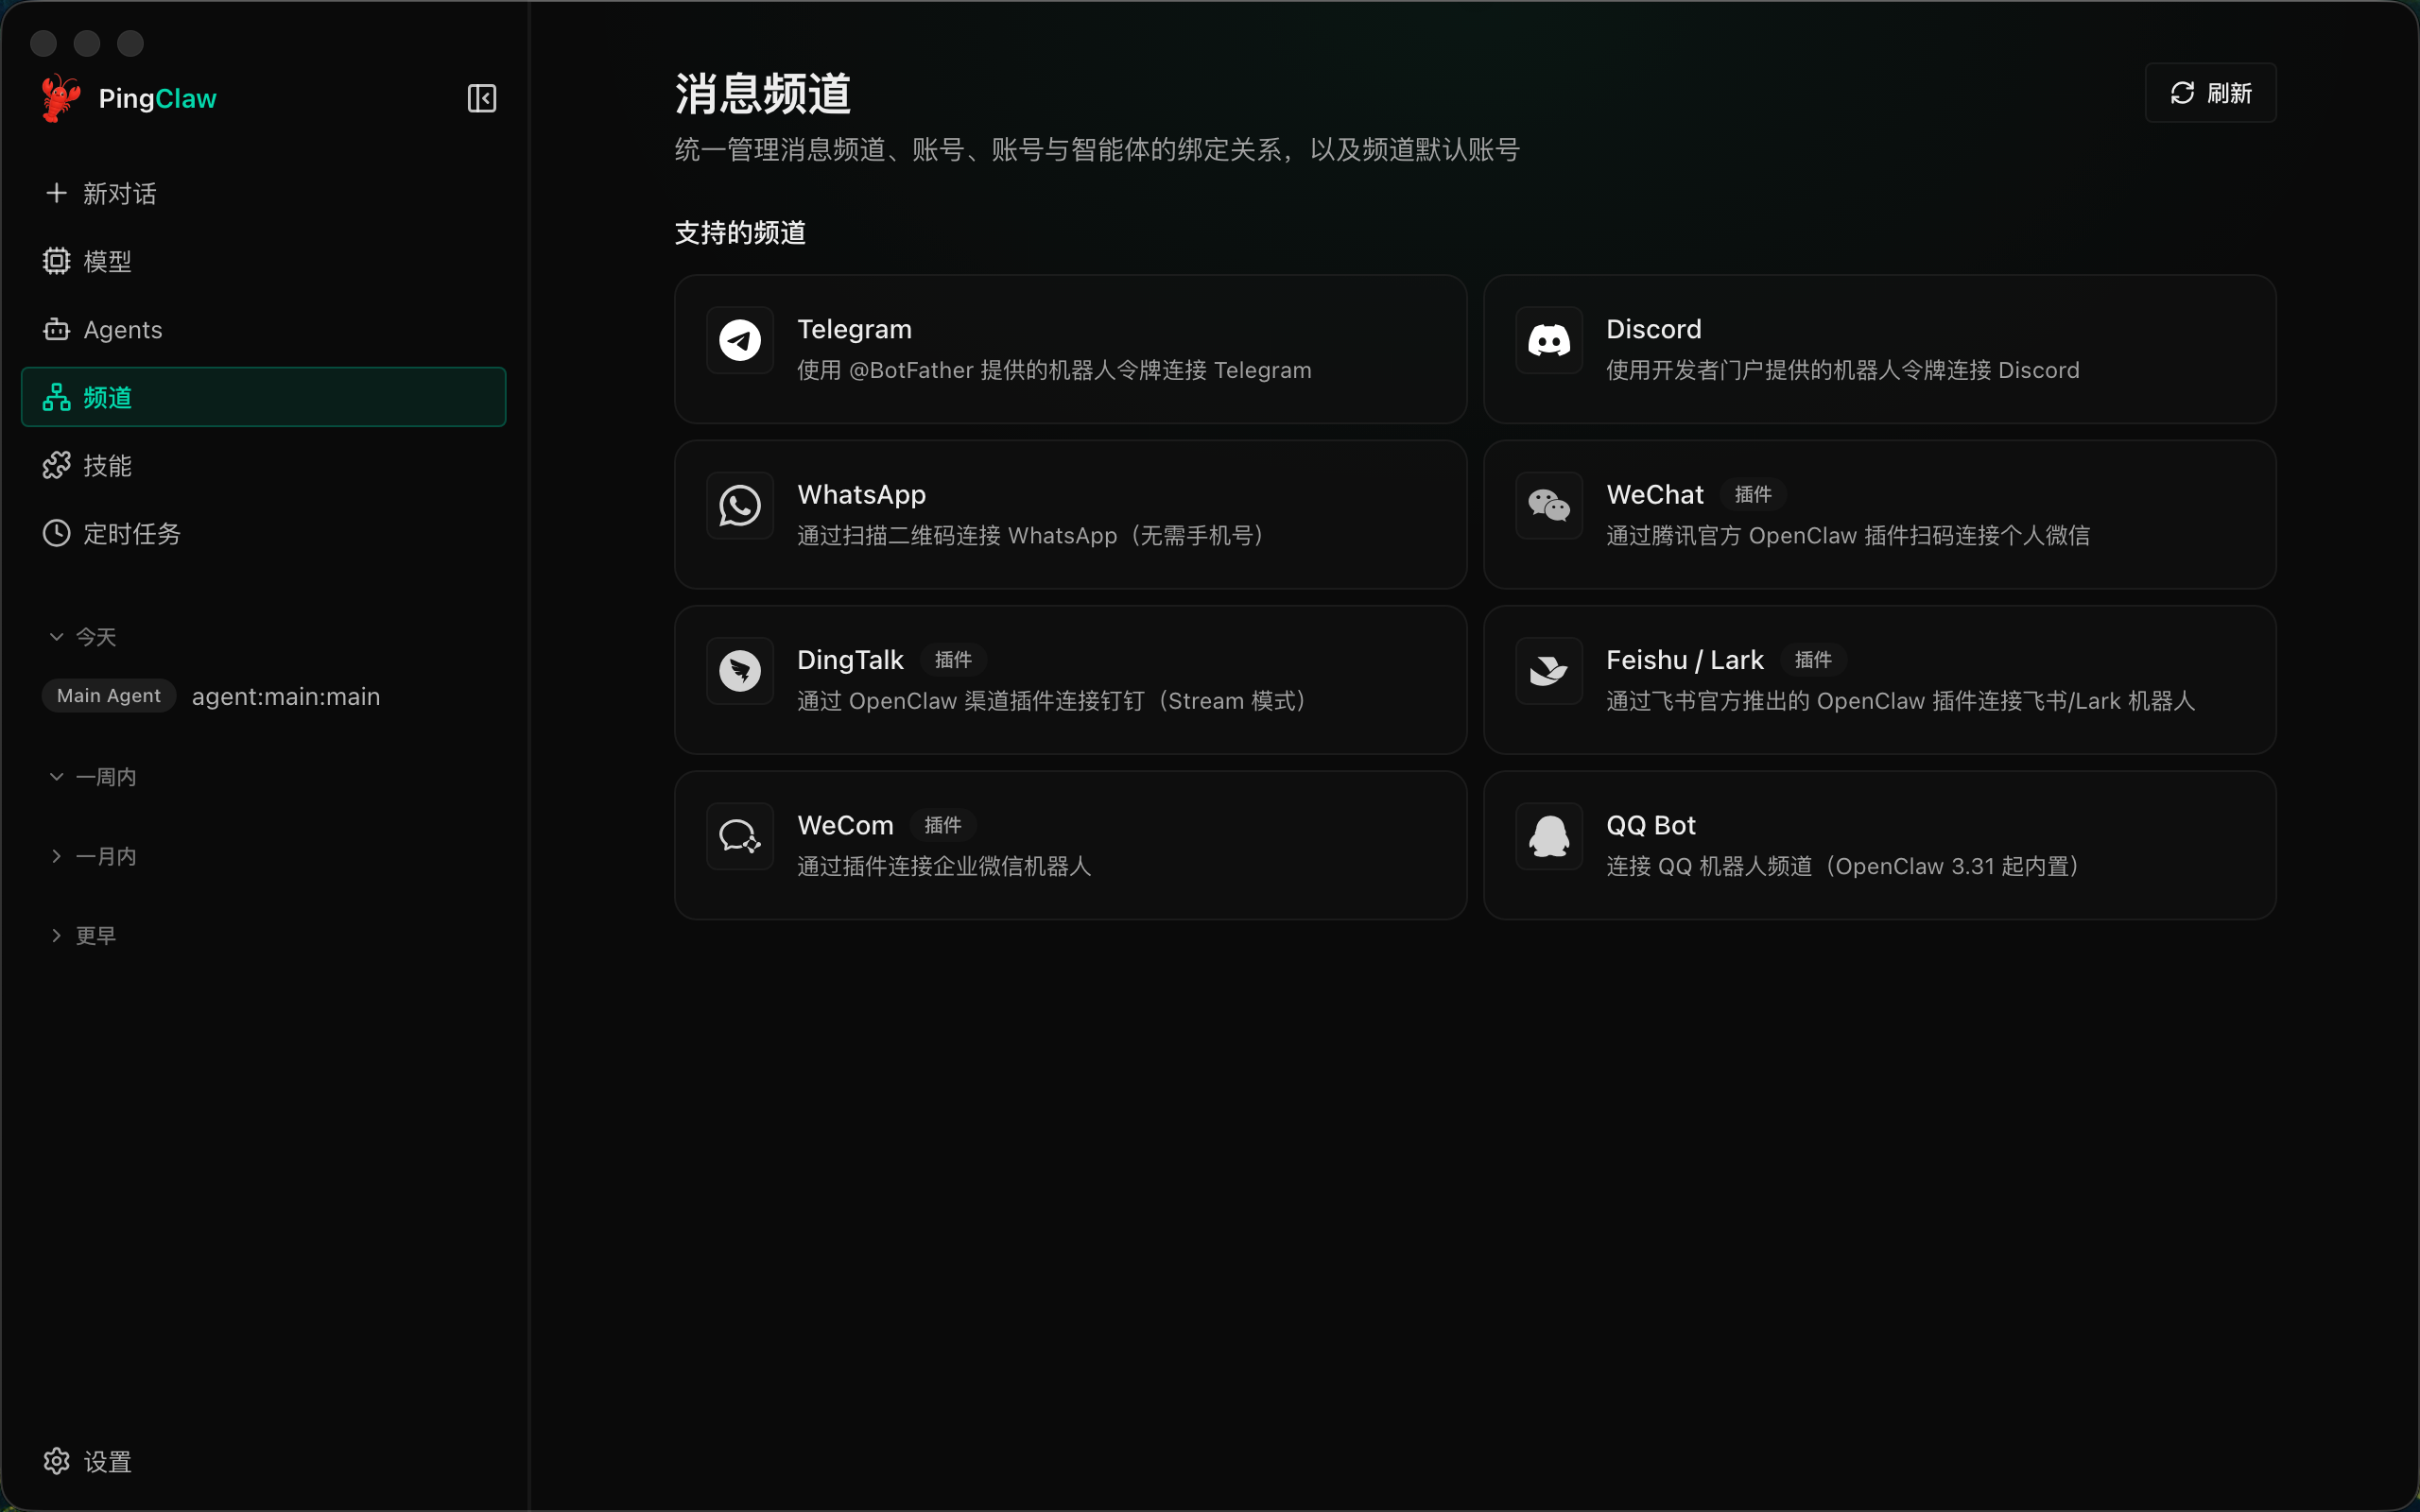The image size is (2420, 1512).
Task: Click the 插件 tag on WeCom
Action: tap(942, 825)
